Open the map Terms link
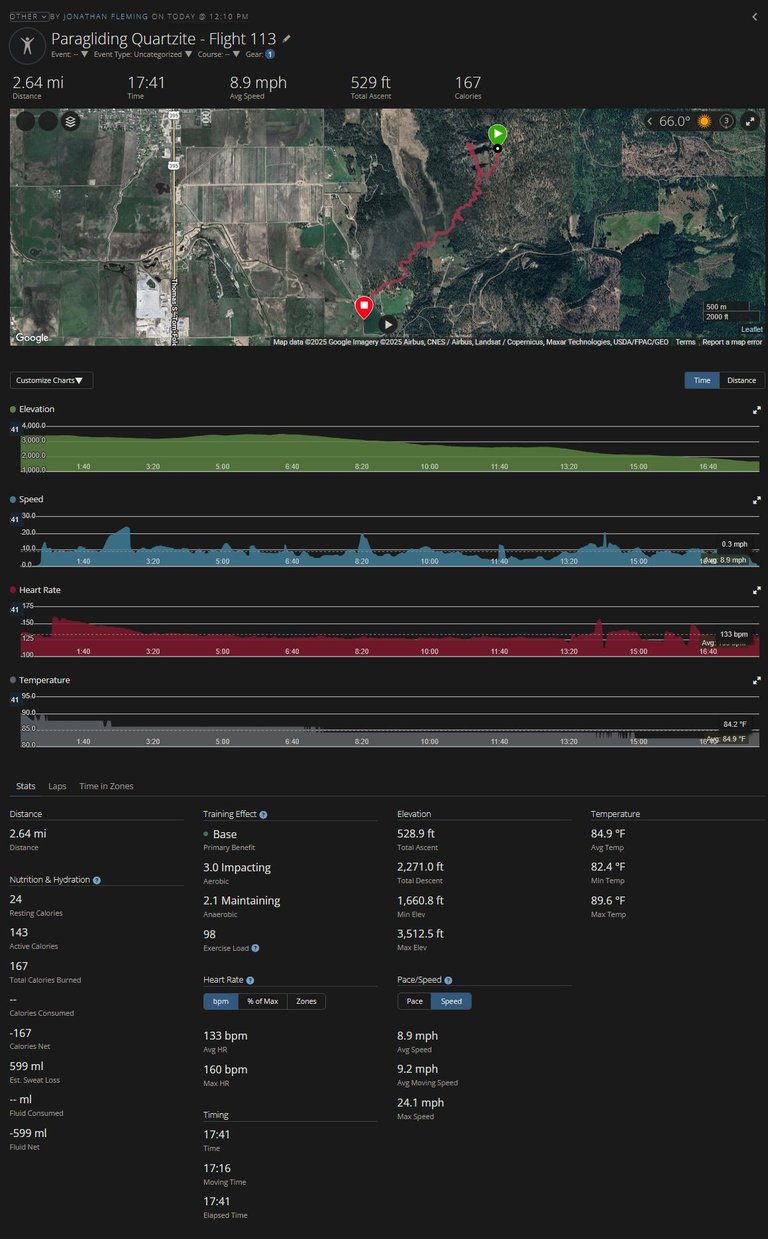The image size is (768, 1239). [x=685, y=342]
